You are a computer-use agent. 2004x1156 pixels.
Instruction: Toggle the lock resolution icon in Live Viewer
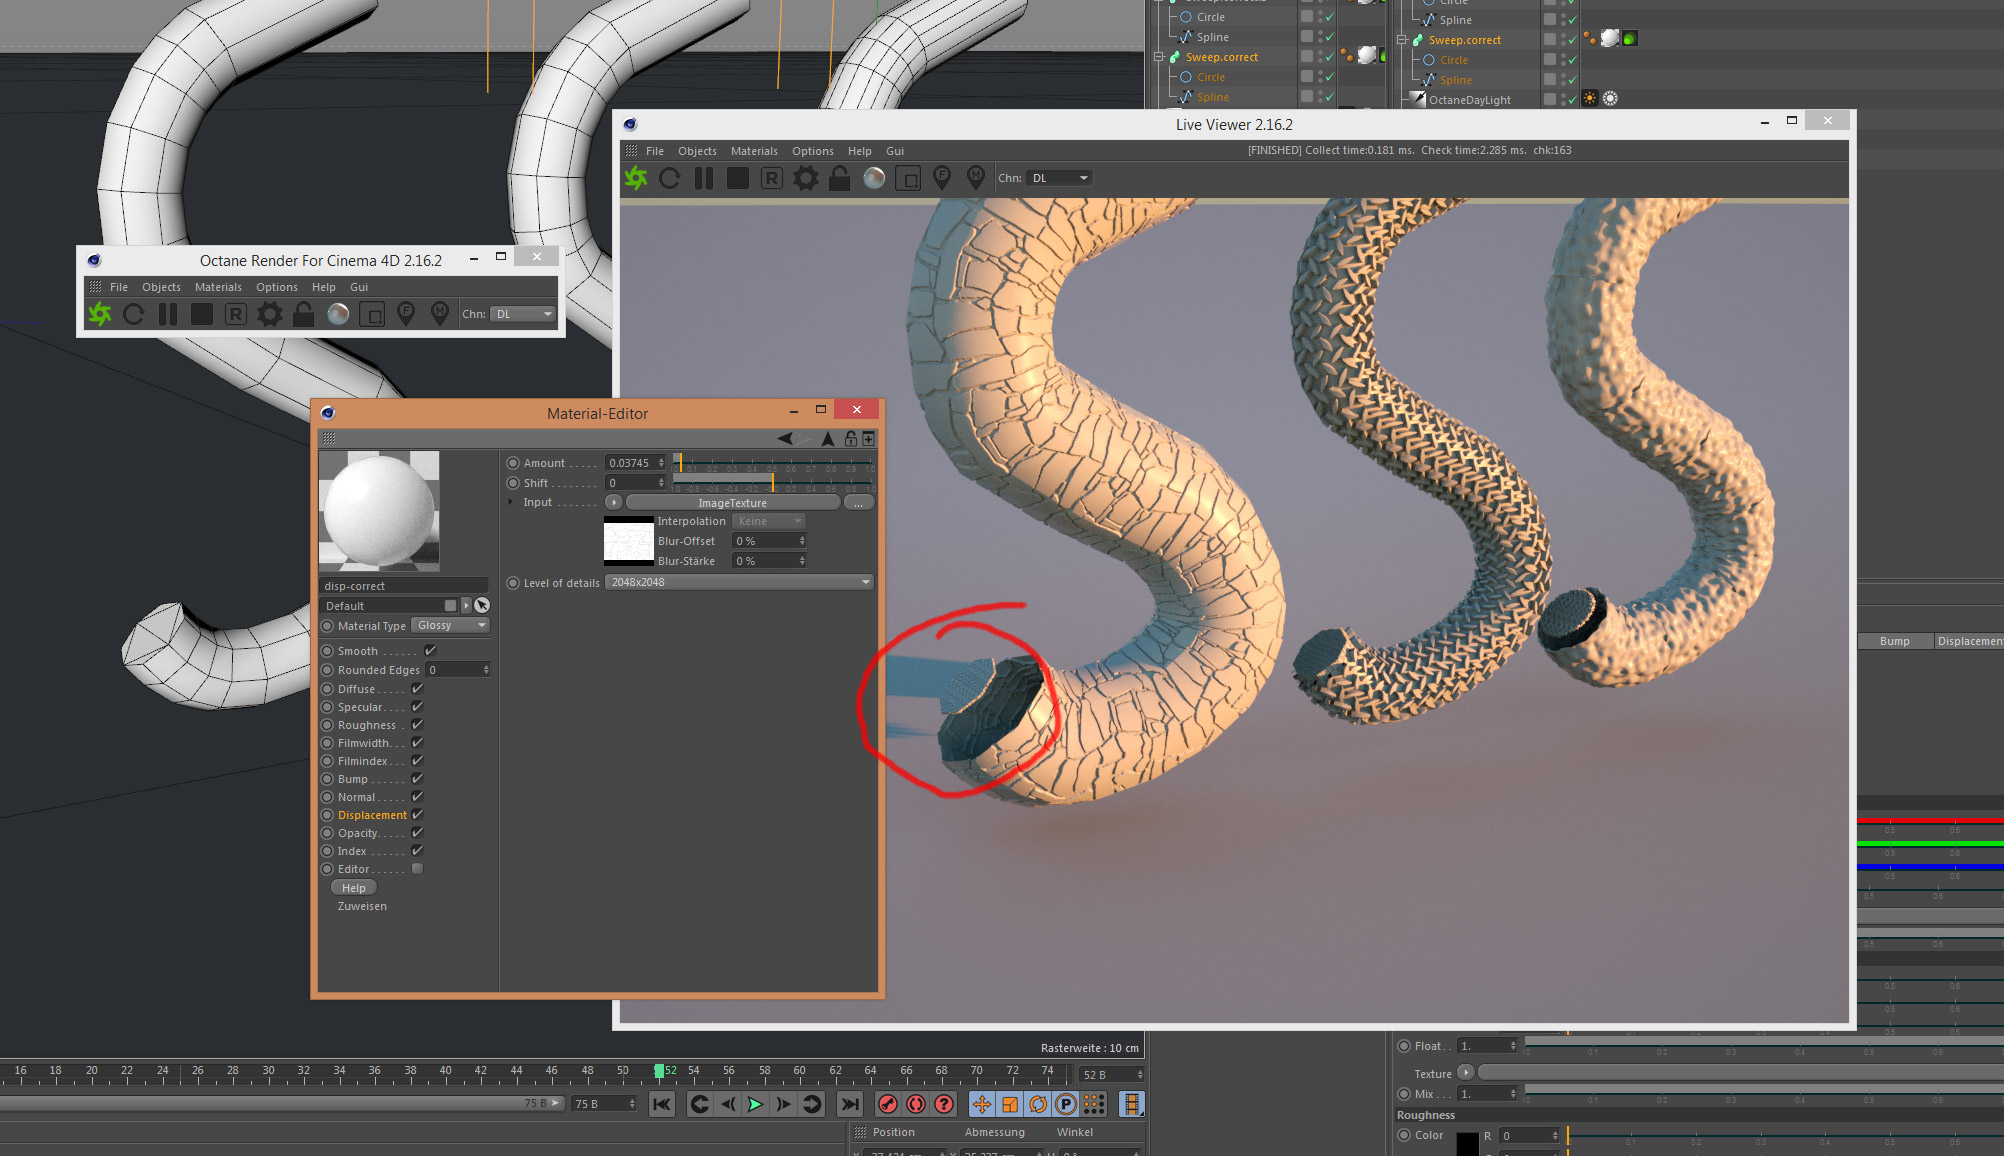(840, 178)
